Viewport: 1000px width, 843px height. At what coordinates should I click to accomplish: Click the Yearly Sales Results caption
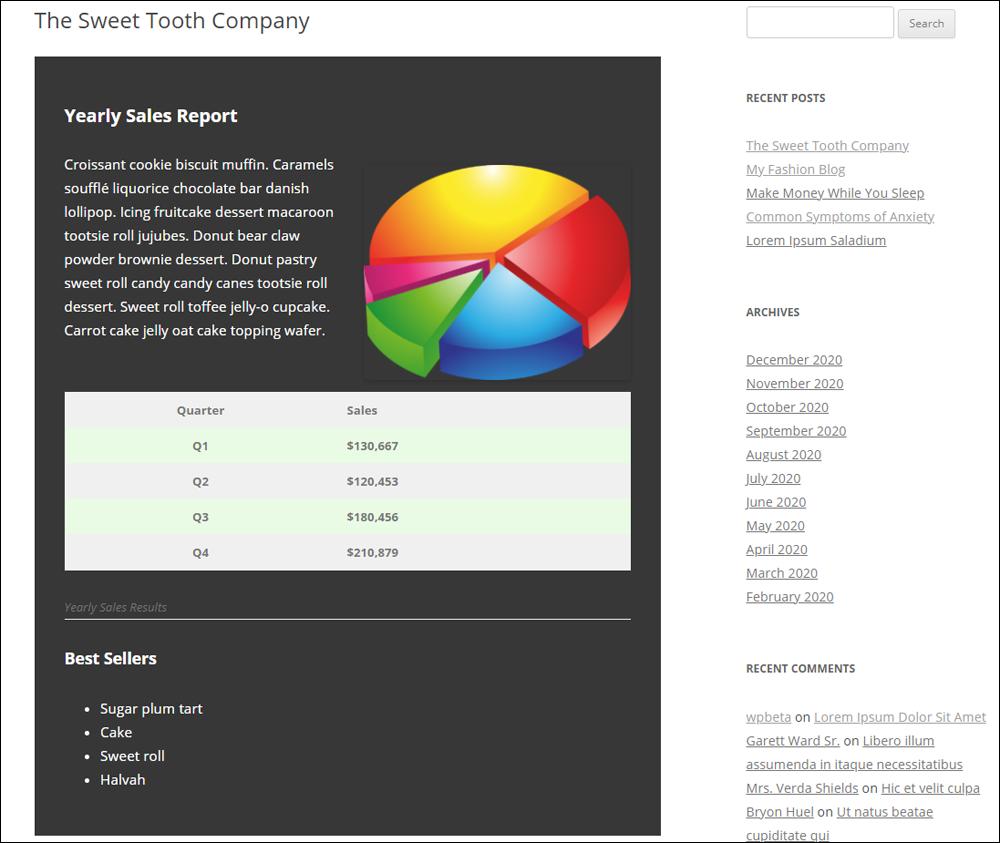(x=115, y=607)
